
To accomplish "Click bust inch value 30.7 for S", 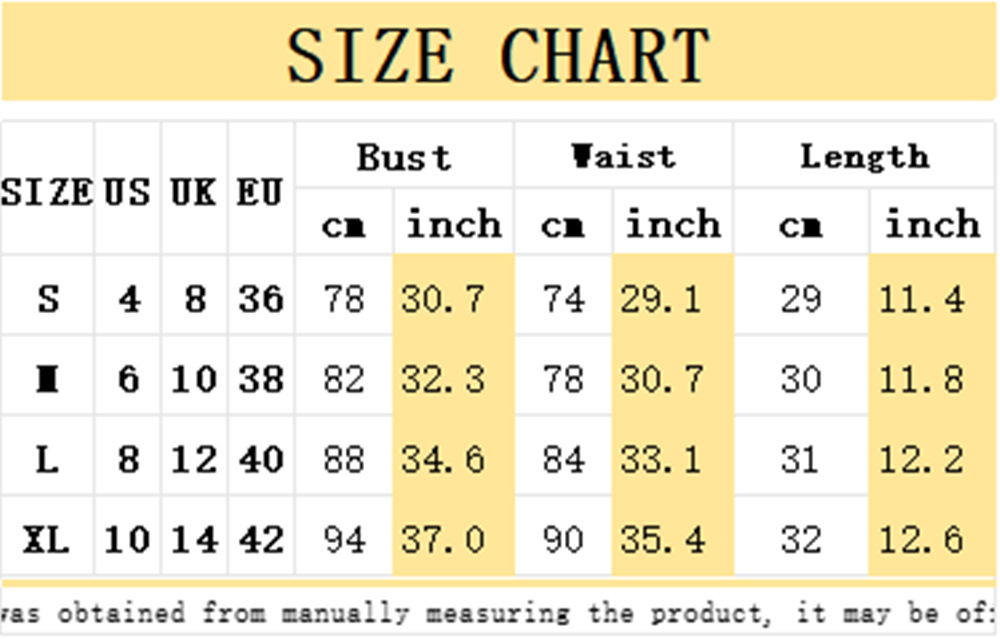I will coord(443,298).
